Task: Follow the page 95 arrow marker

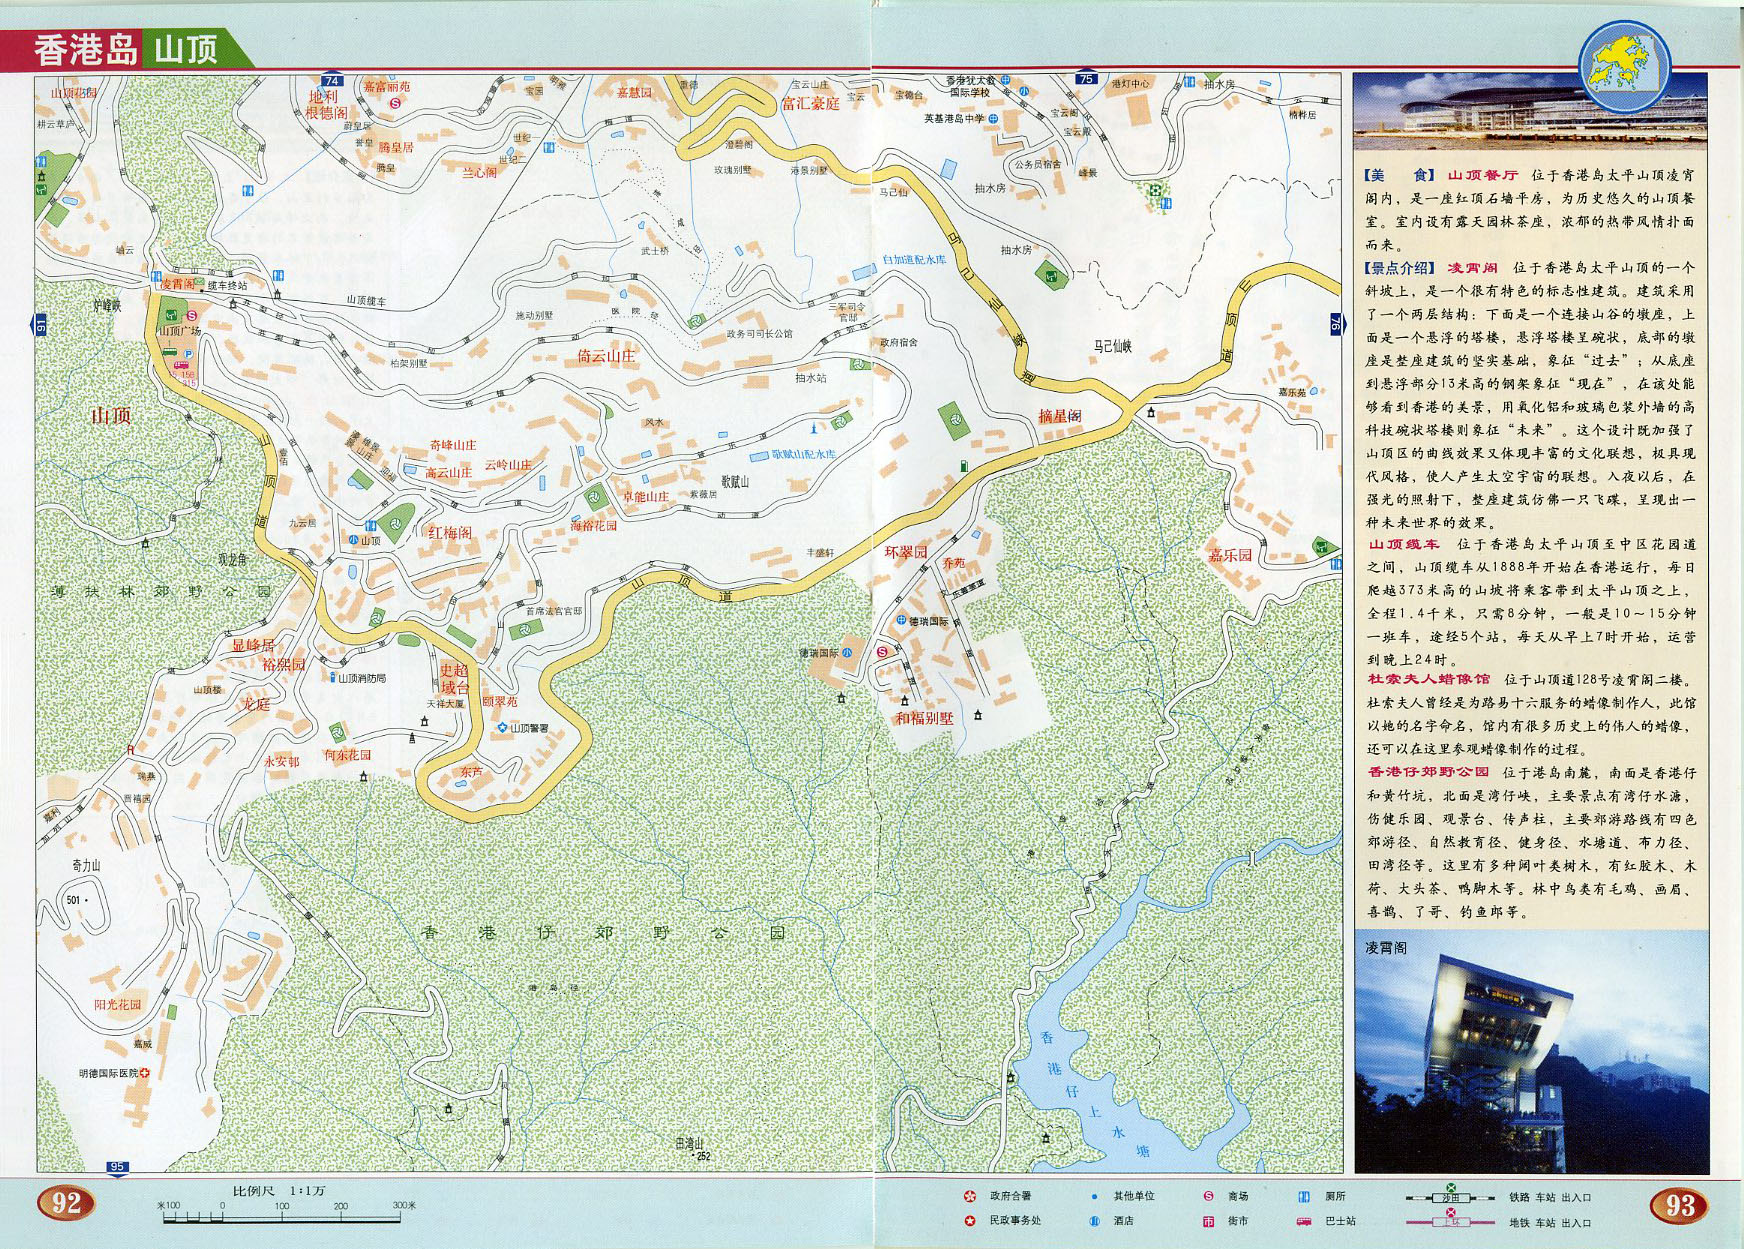Action: click(x=118, y=1167)
